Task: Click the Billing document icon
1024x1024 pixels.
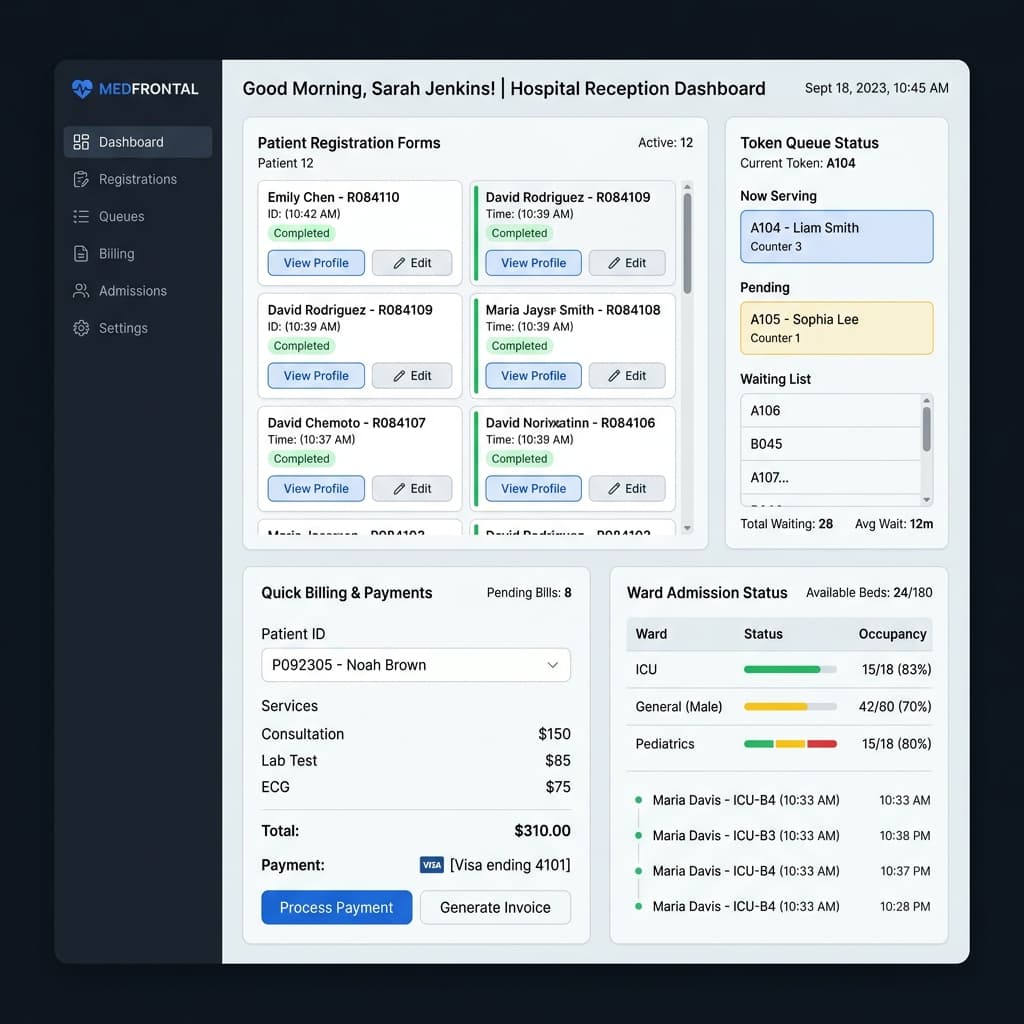Action: (81, 253)
